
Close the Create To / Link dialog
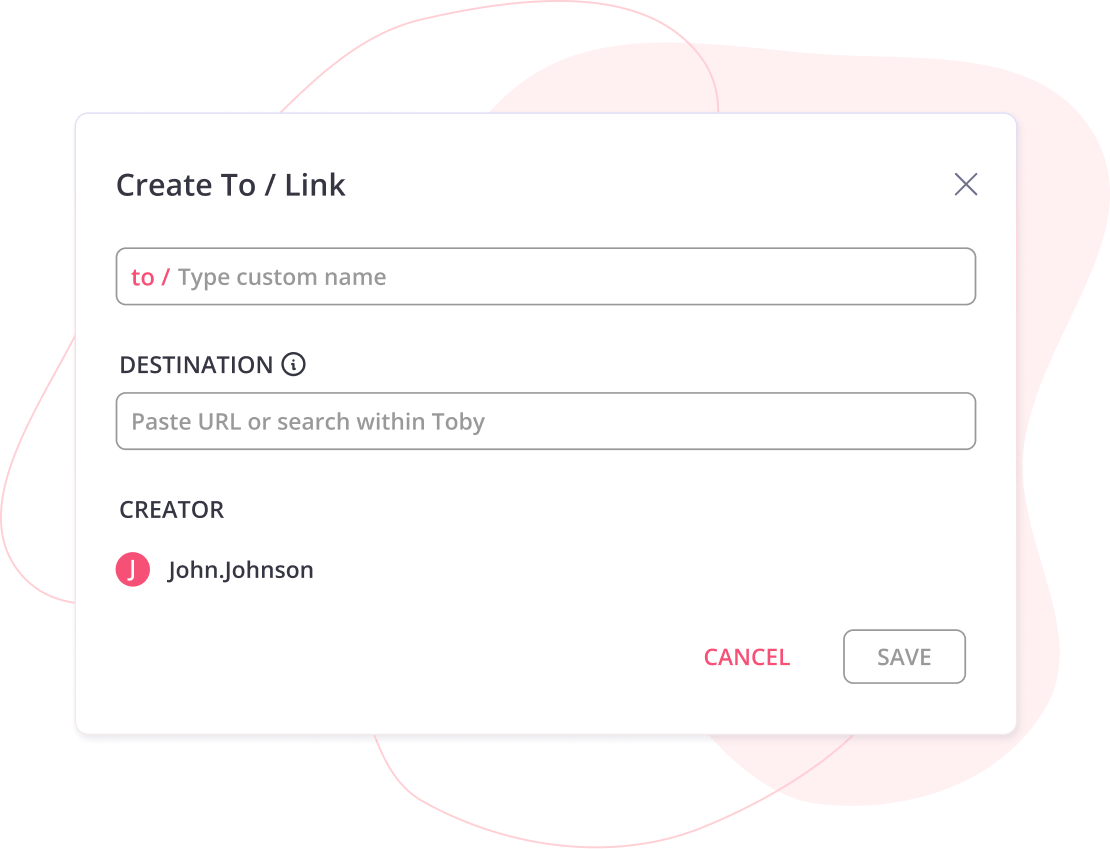coord(965,184)
